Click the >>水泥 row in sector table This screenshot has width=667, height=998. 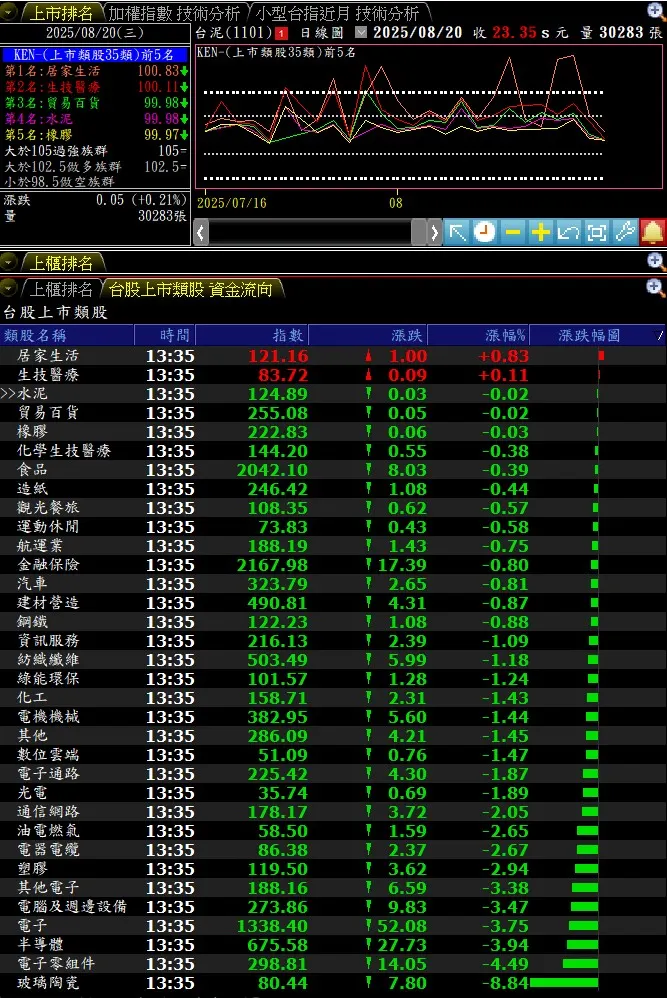[333, 394]
